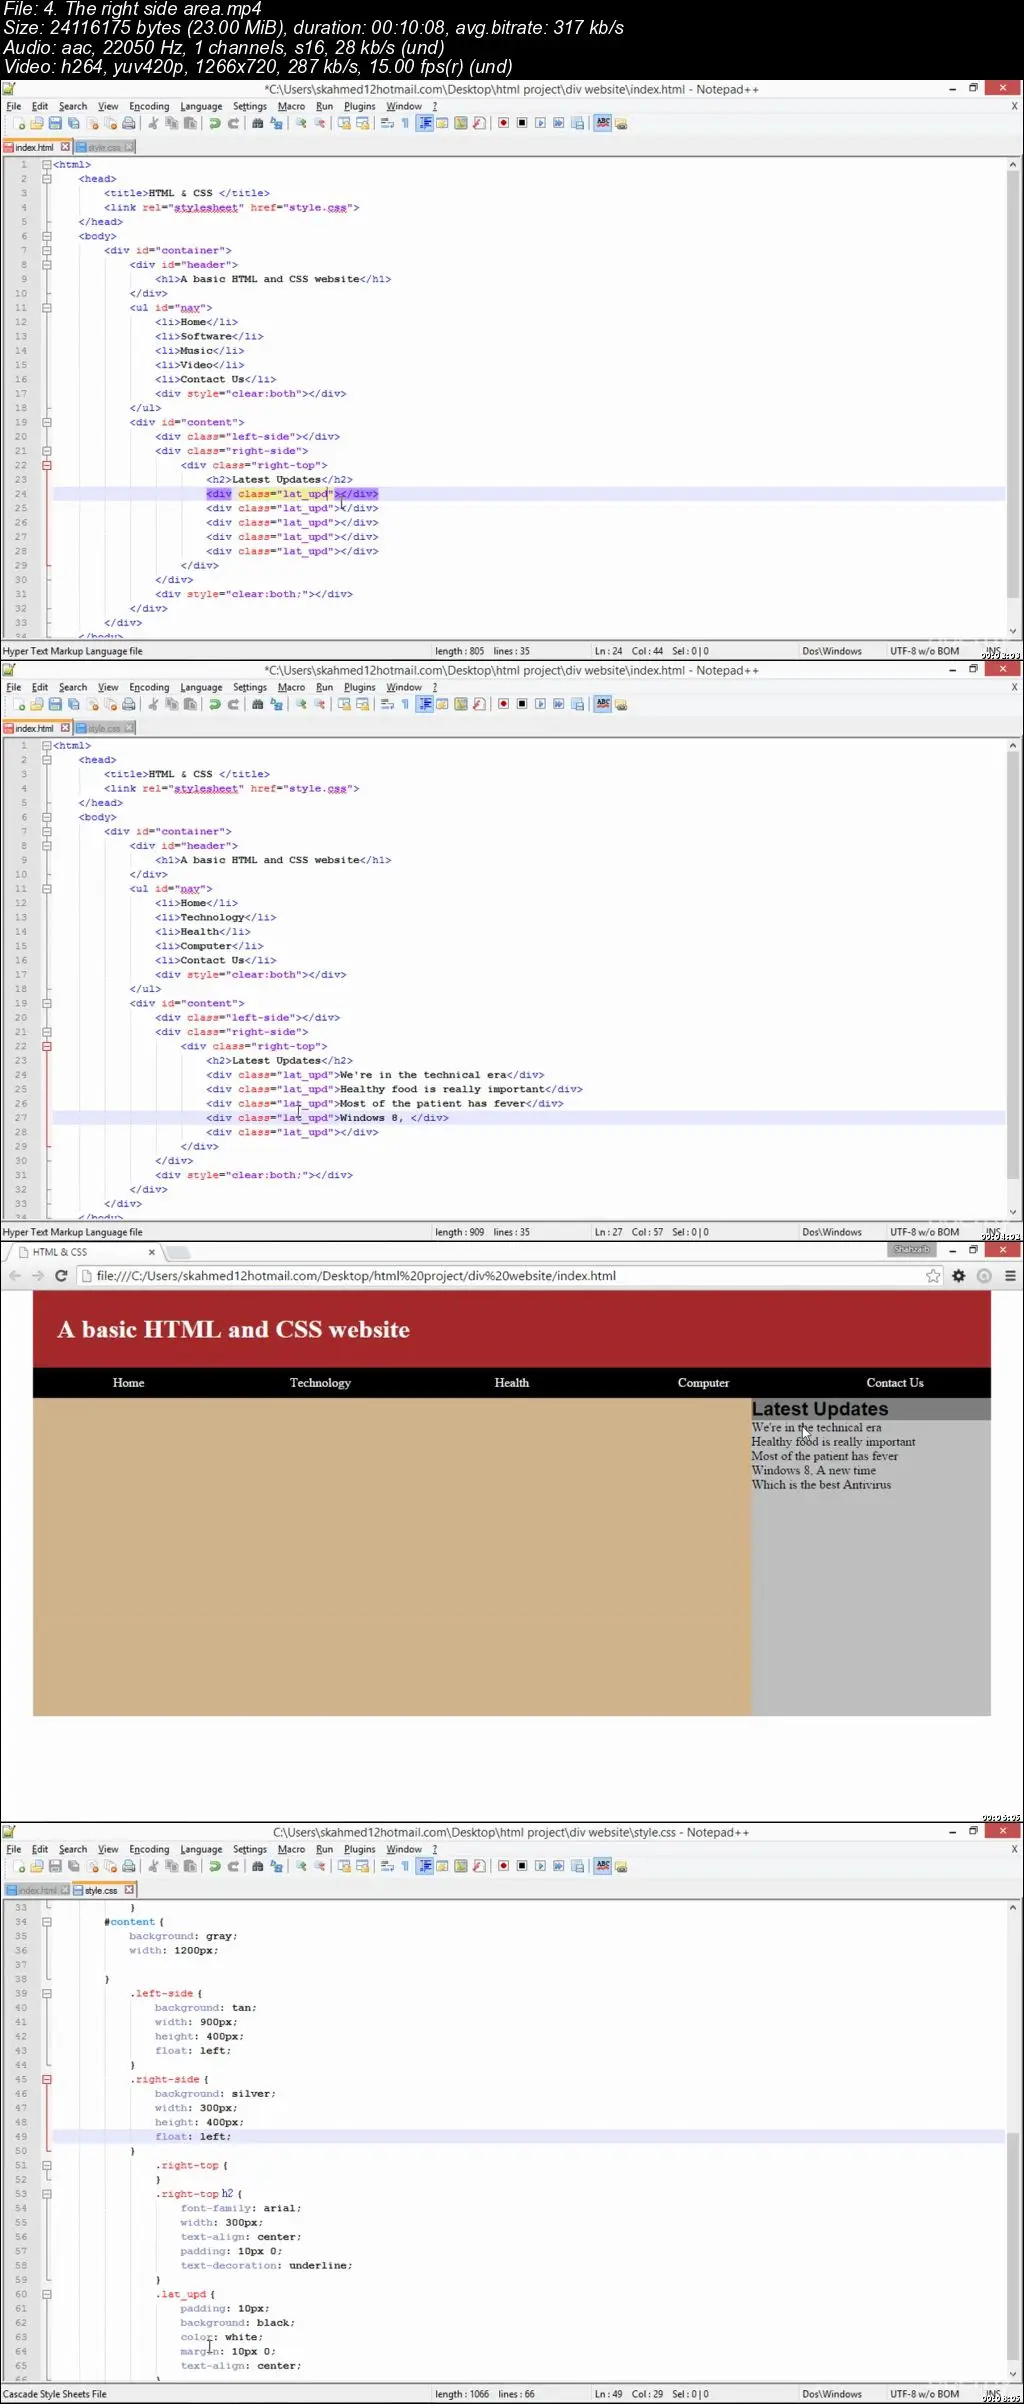Screen dimensions: 1024x2404
Task: Click reload button in Chrome window
Action: 61,1276
